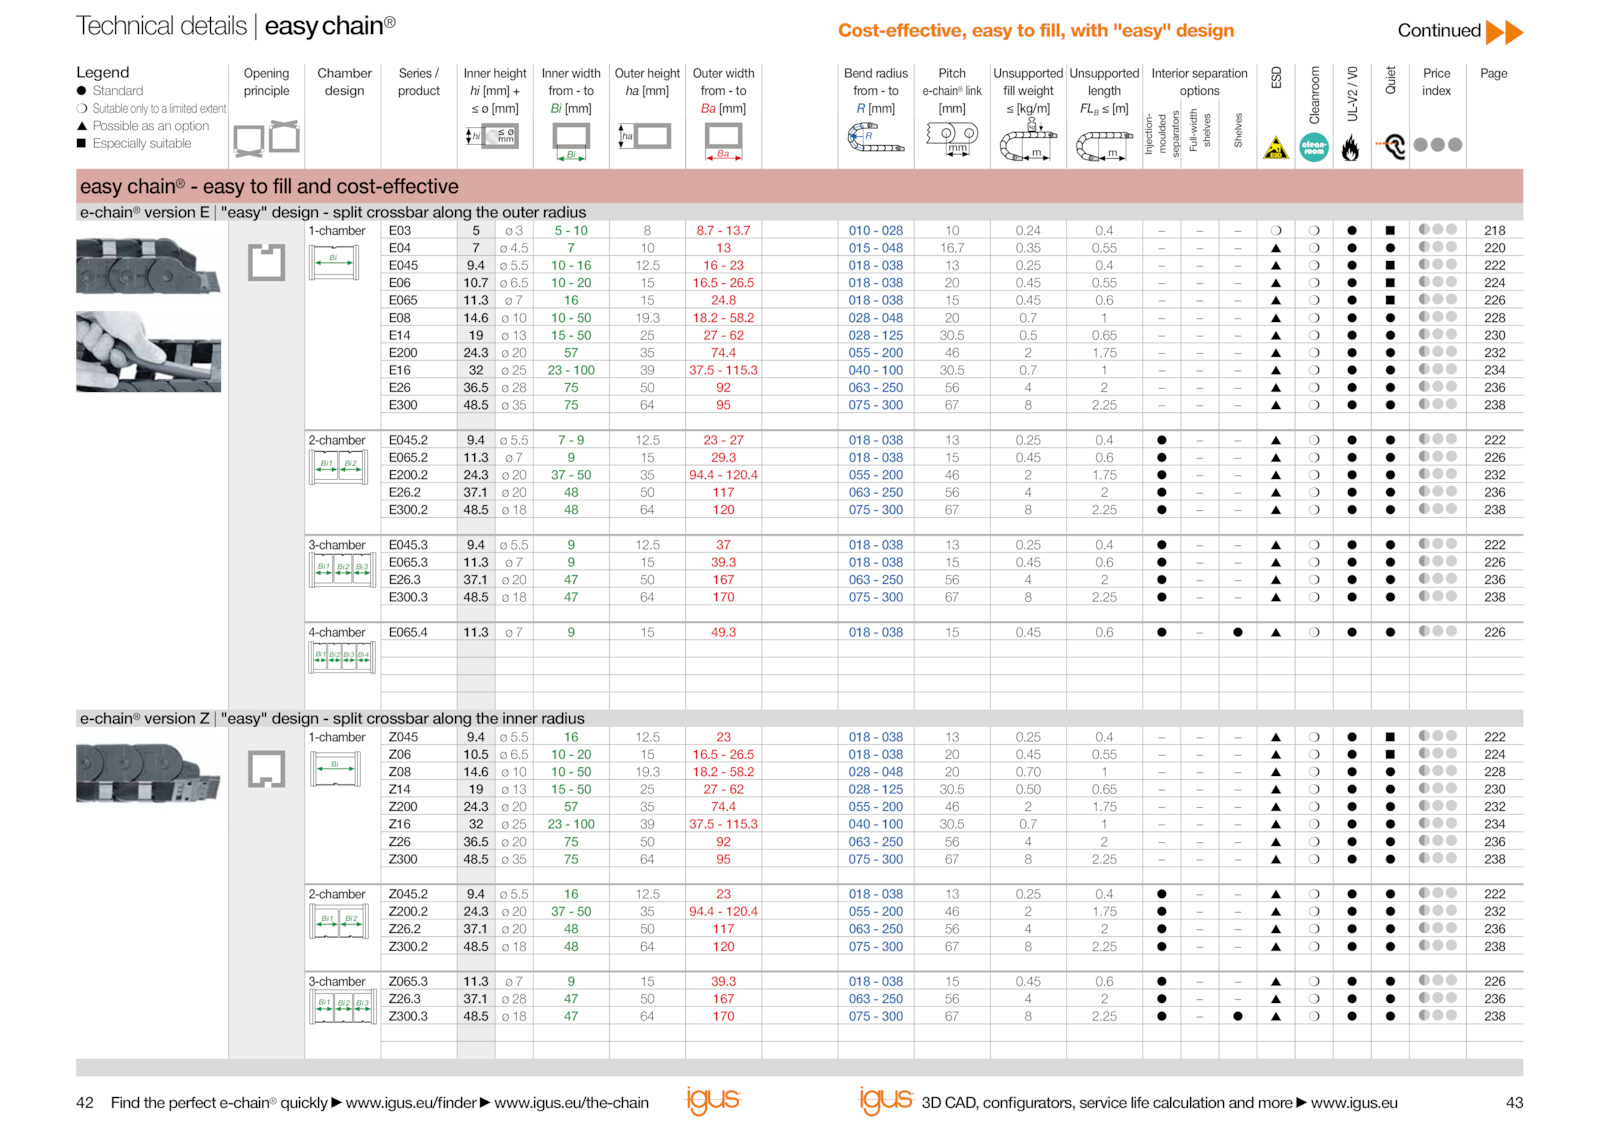The width and height of the screenshot is (1600, 1131).
Task: Click the green Cleanroom badge icon
Action: tap(1314, 147)
